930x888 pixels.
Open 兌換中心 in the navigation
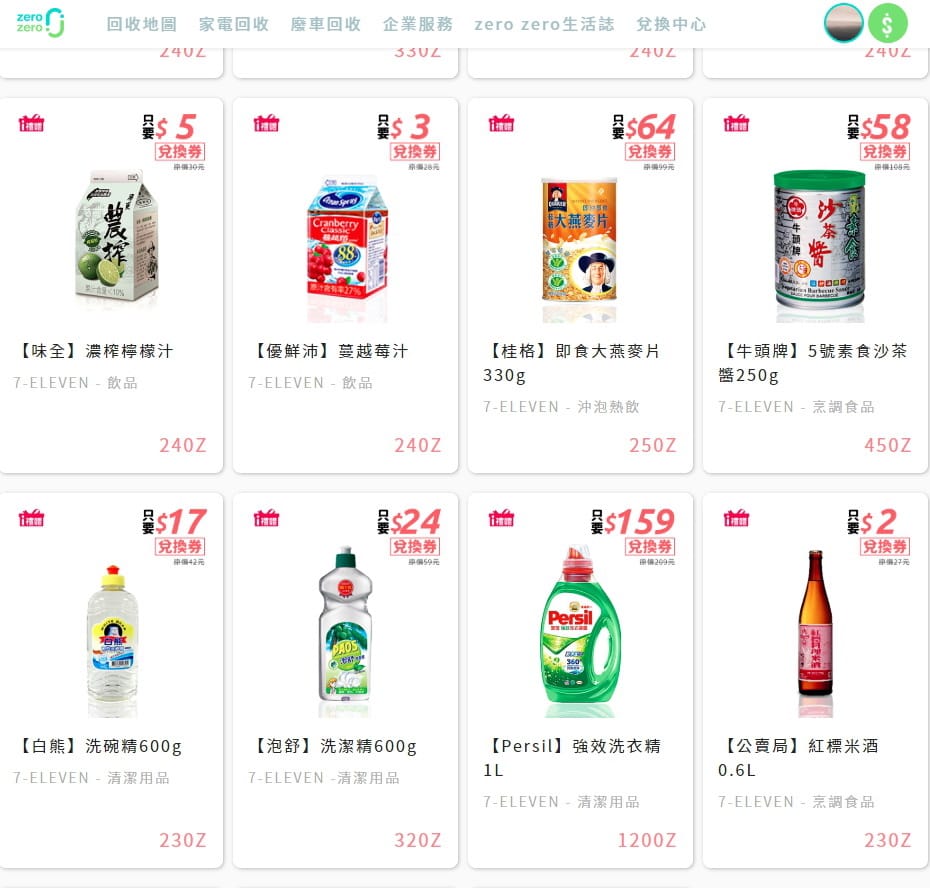point(671,24)
